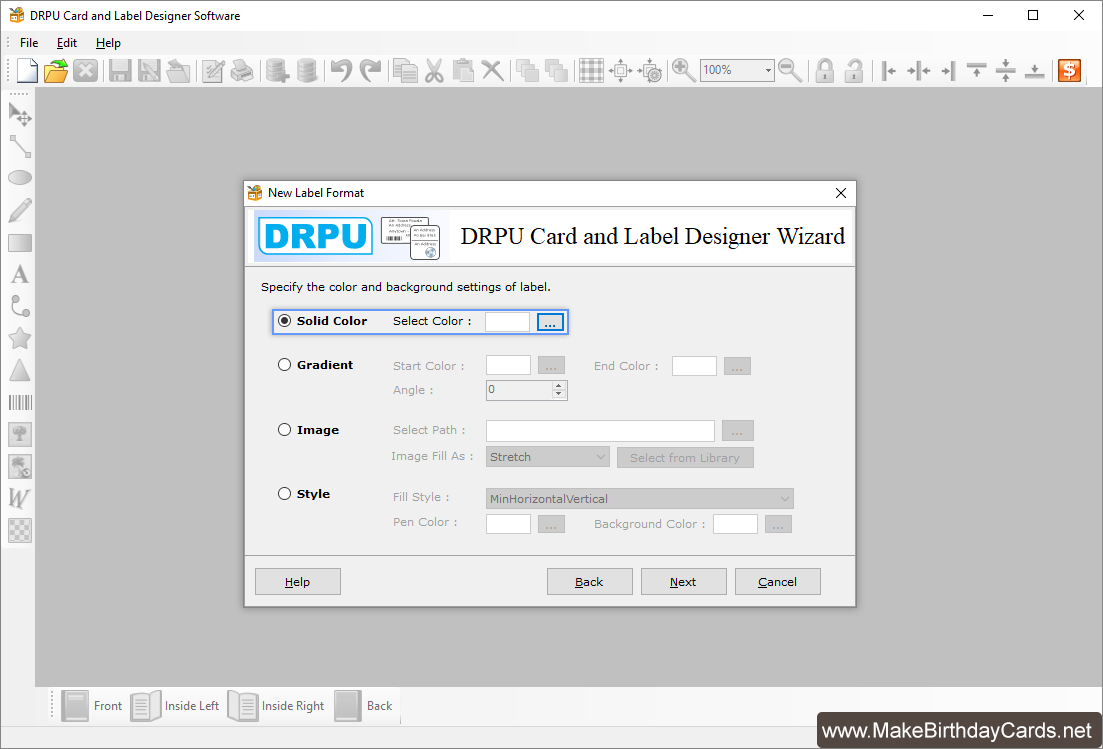The height and width of the screenshot is (749, 1103).
Task: Open the Fill Style MinHorizontalVertical dropdown
Action: (639, 499)
